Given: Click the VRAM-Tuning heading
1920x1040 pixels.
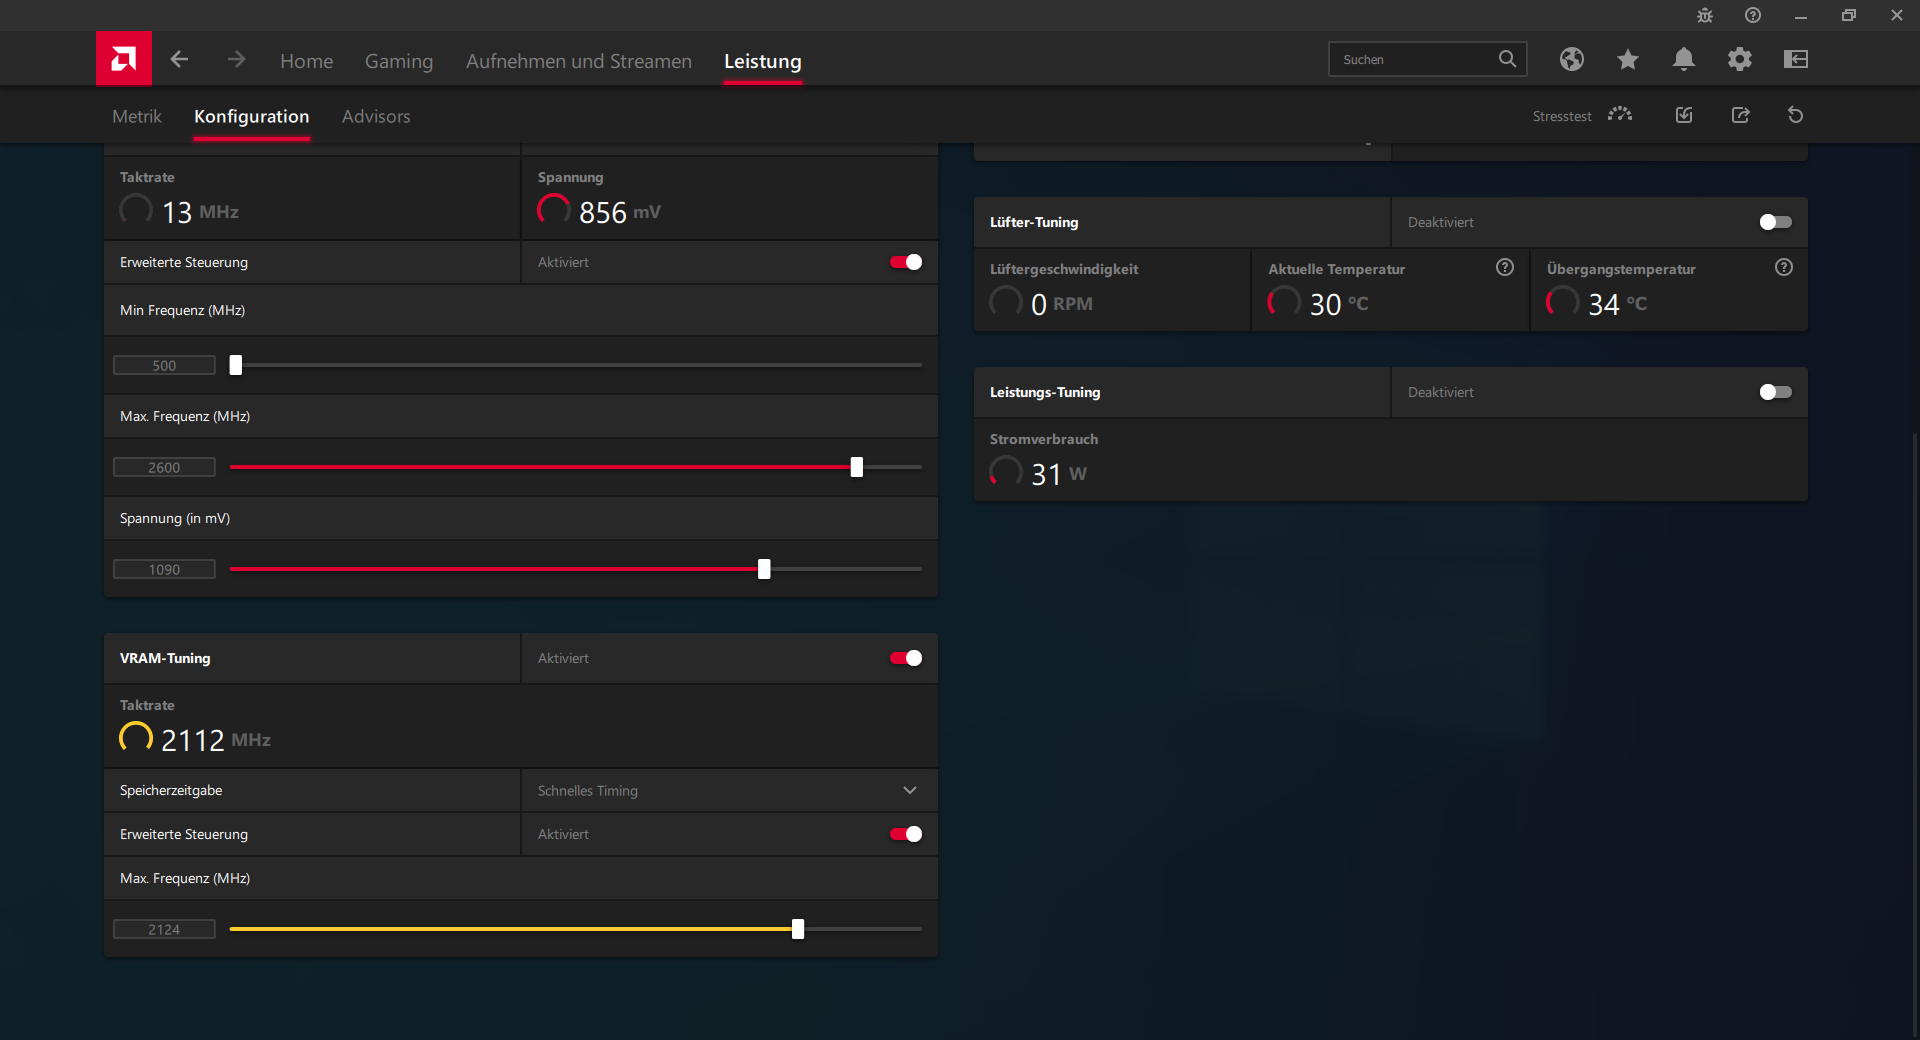Looking at the screenshot, I should pyautogui.click(x=165, y=658).
